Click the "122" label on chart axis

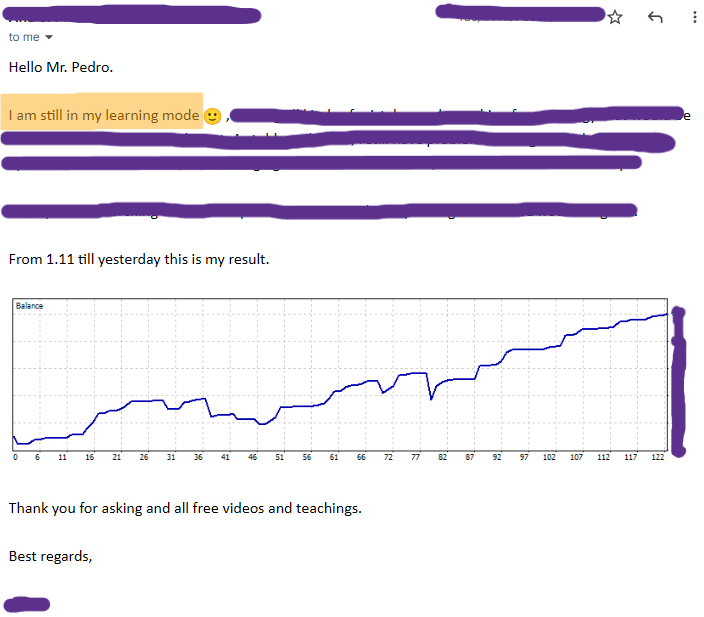coord(657,457)
